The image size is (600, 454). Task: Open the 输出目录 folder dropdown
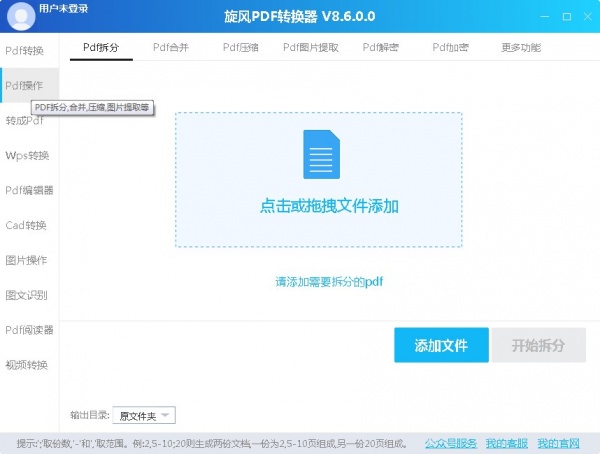(x=146, y=415)
